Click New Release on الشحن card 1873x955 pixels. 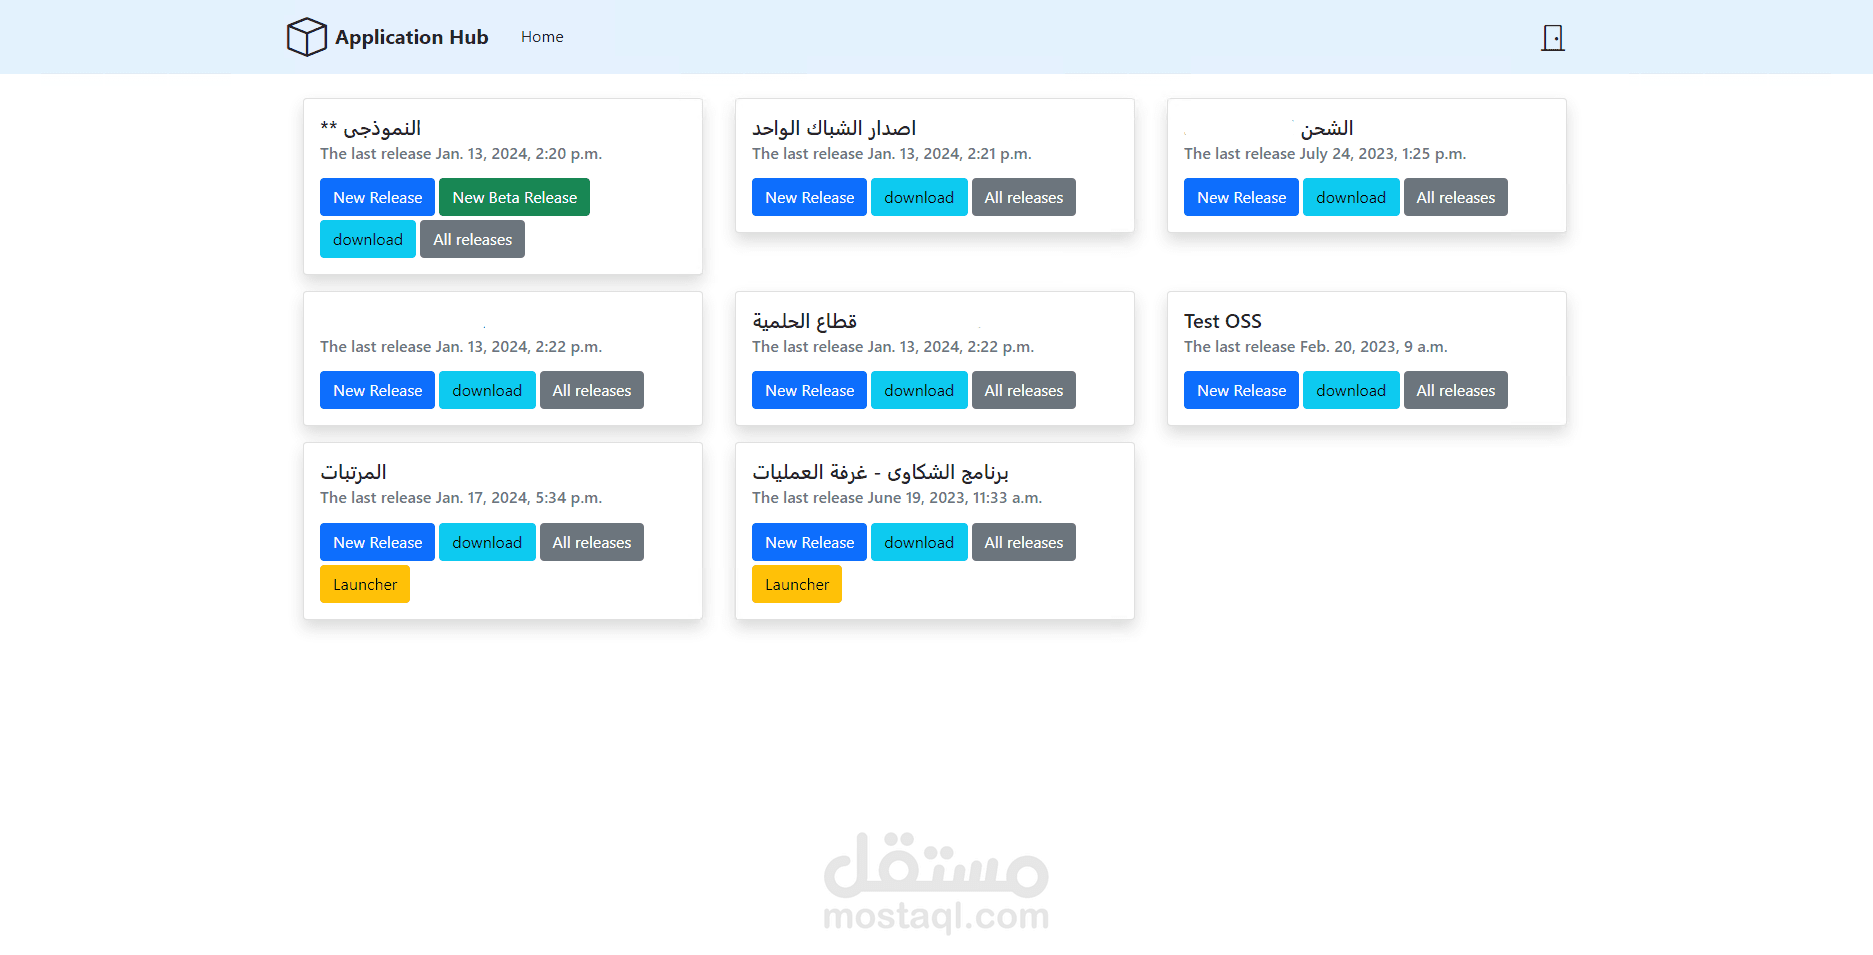tap(1242, 197)
